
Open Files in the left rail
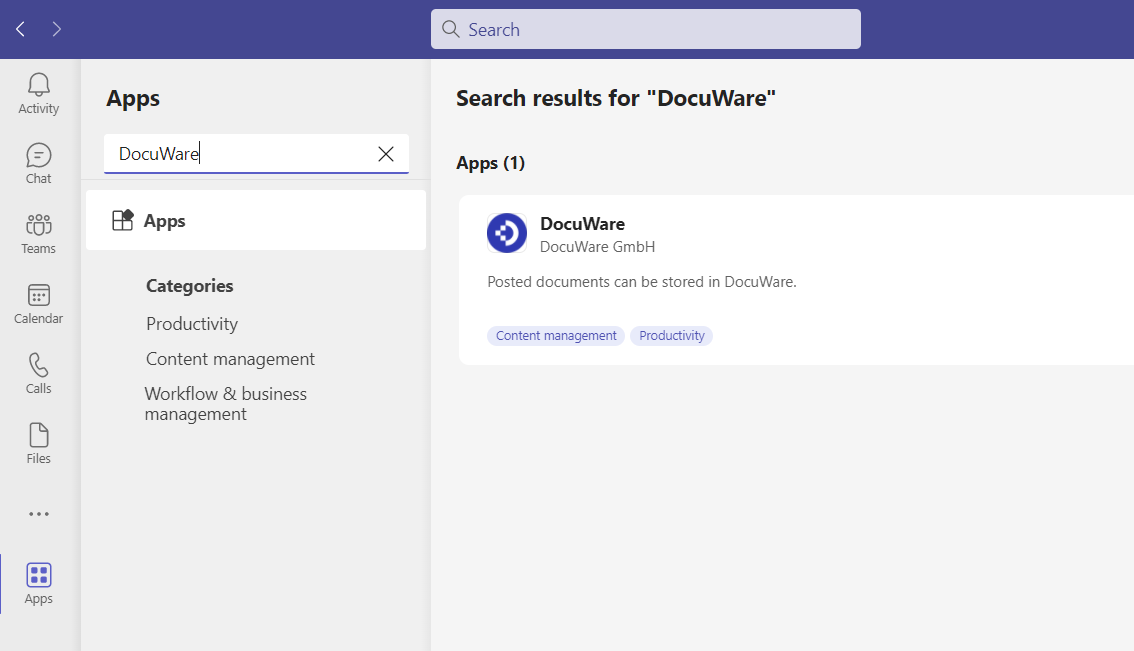pyautogui.click(x=38, y=443)
